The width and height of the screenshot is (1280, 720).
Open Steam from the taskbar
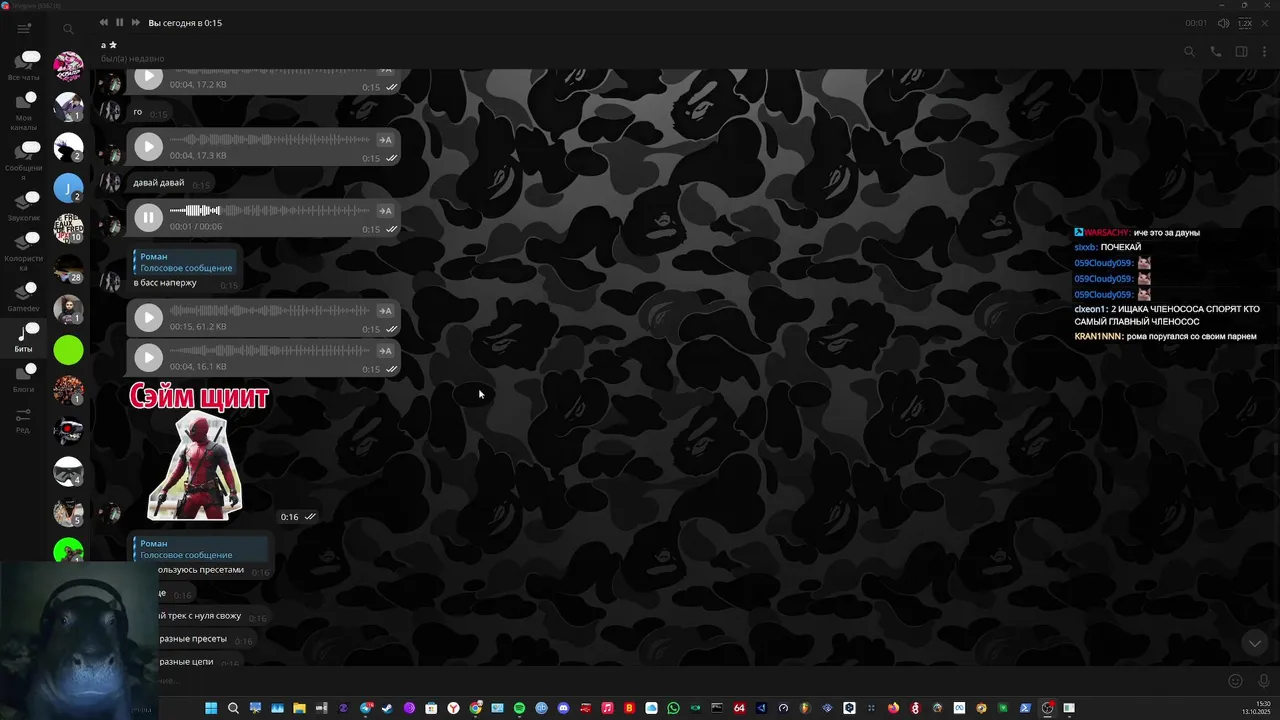pos(387,708)
